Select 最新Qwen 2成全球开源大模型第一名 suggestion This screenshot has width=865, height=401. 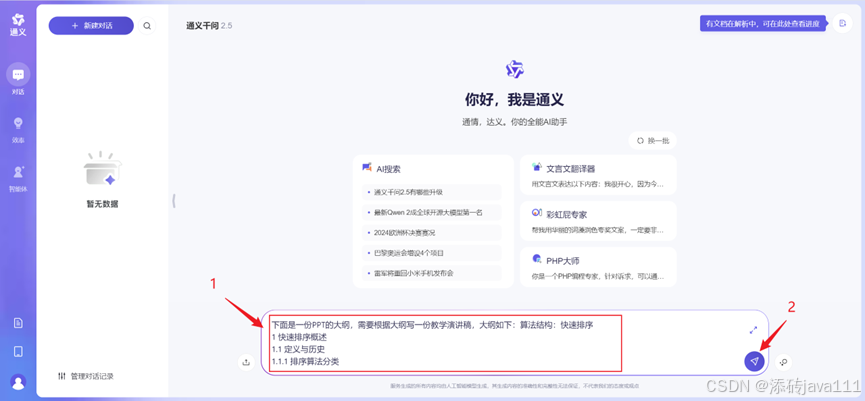click(431, 212)
